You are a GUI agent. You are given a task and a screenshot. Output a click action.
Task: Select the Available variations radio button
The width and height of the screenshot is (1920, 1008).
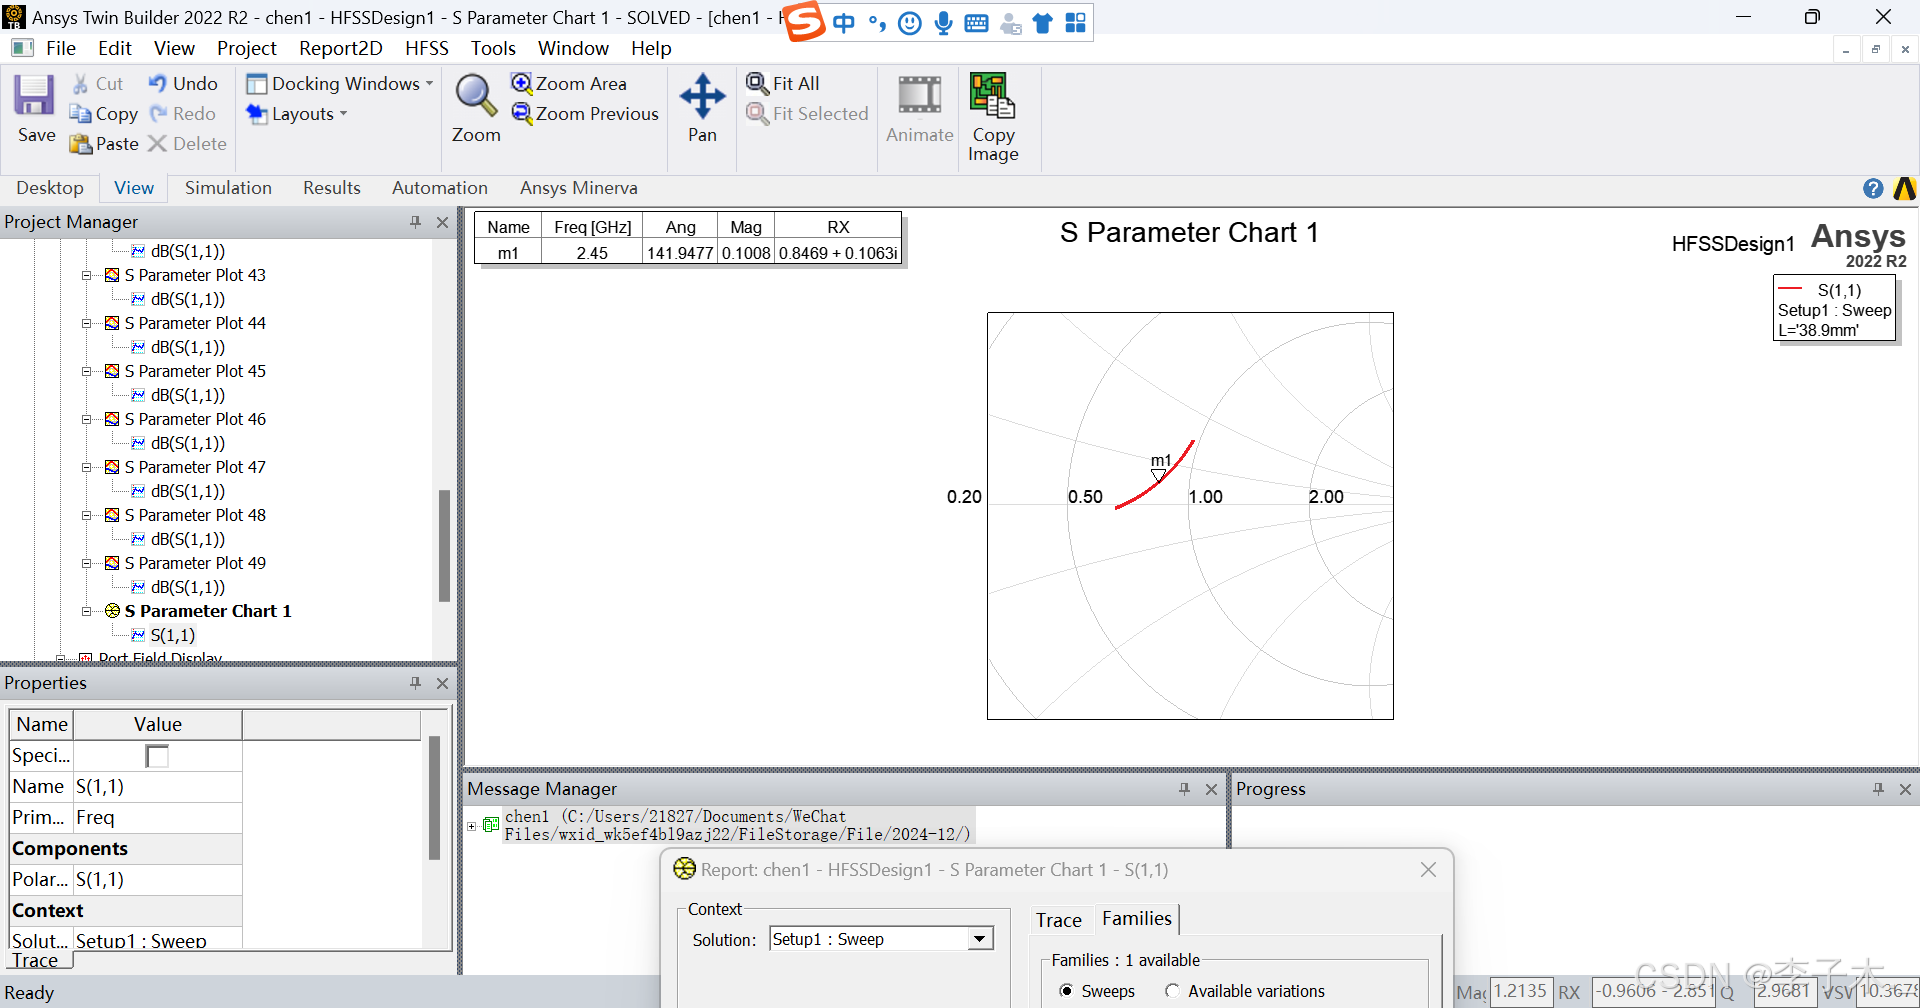[1172, 991]
